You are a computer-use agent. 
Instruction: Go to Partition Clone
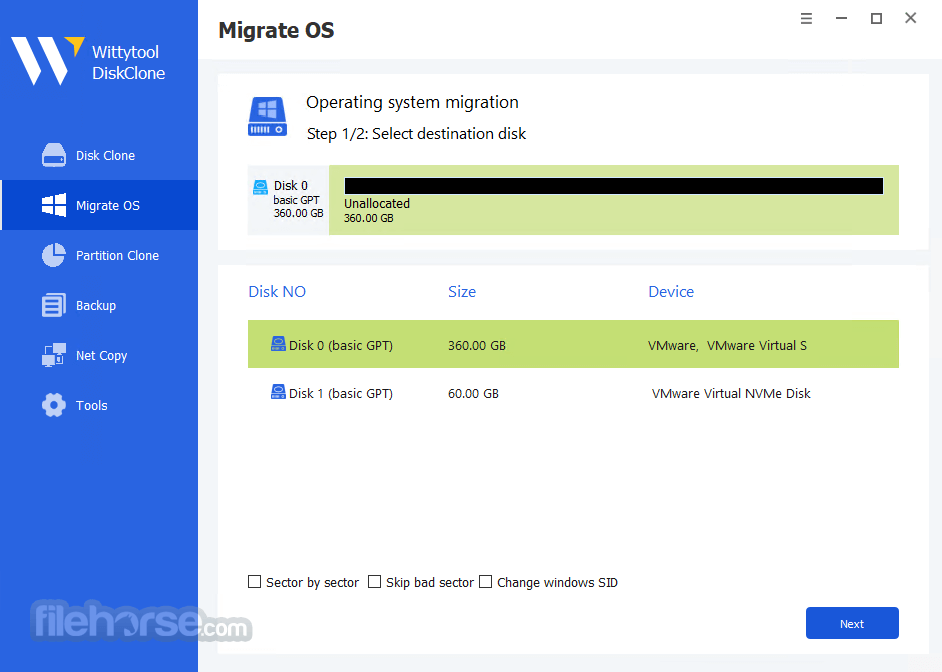tap(99, 255)
